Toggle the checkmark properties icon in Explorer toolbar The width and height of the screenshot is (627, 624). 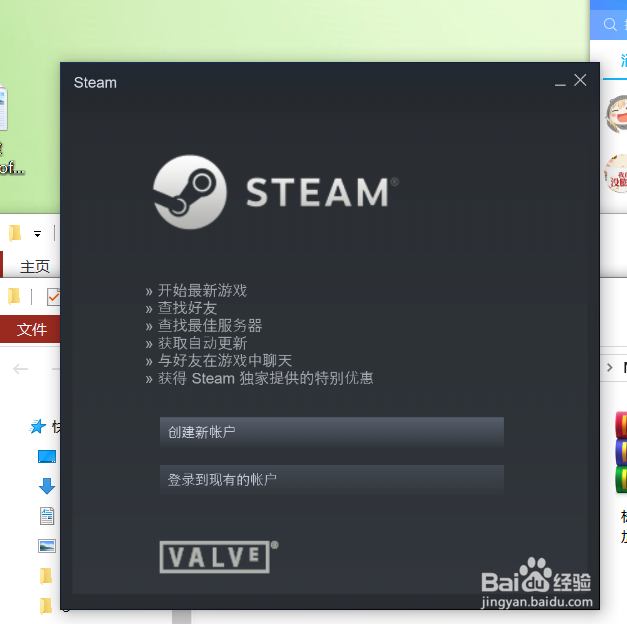(x=54, y=297)
